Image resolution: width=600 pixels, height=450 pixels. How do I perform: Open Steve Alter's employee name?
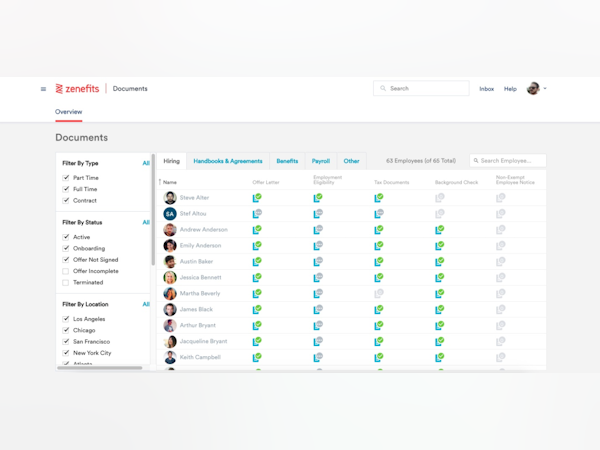(x=194, y=198)
